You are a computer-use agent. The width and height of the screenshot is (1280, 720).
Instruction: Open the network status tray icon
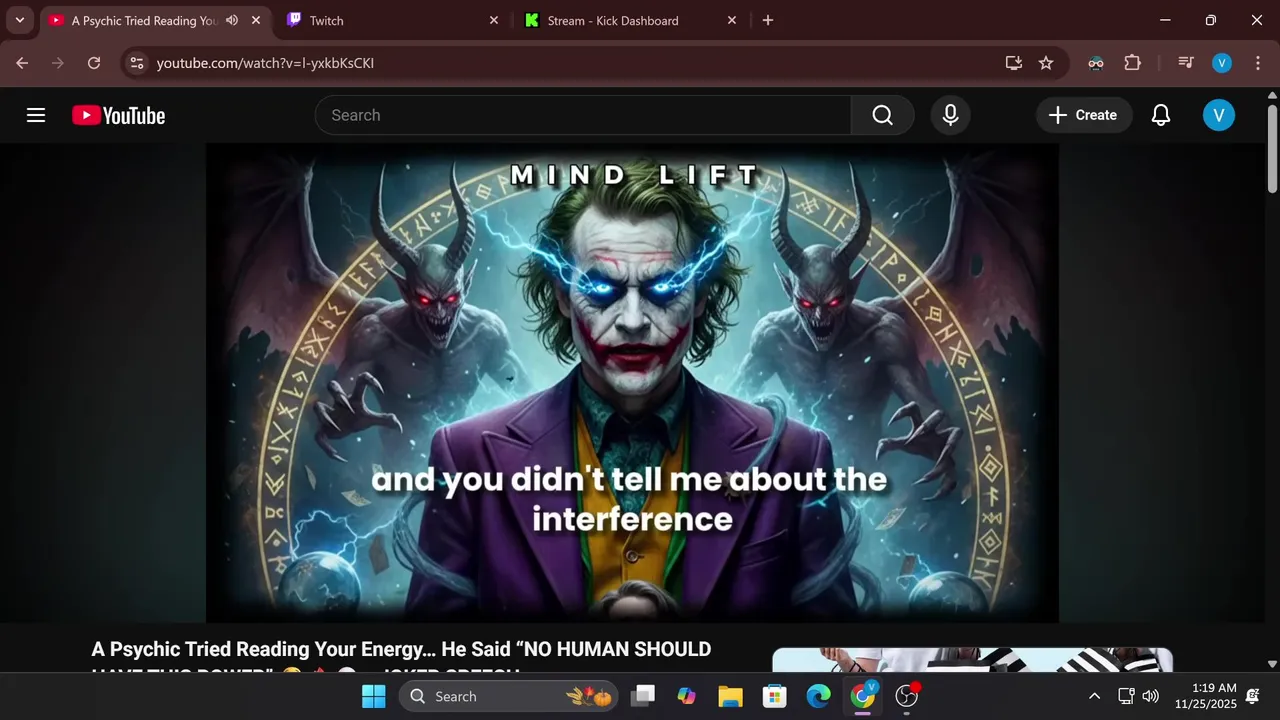1126,696
